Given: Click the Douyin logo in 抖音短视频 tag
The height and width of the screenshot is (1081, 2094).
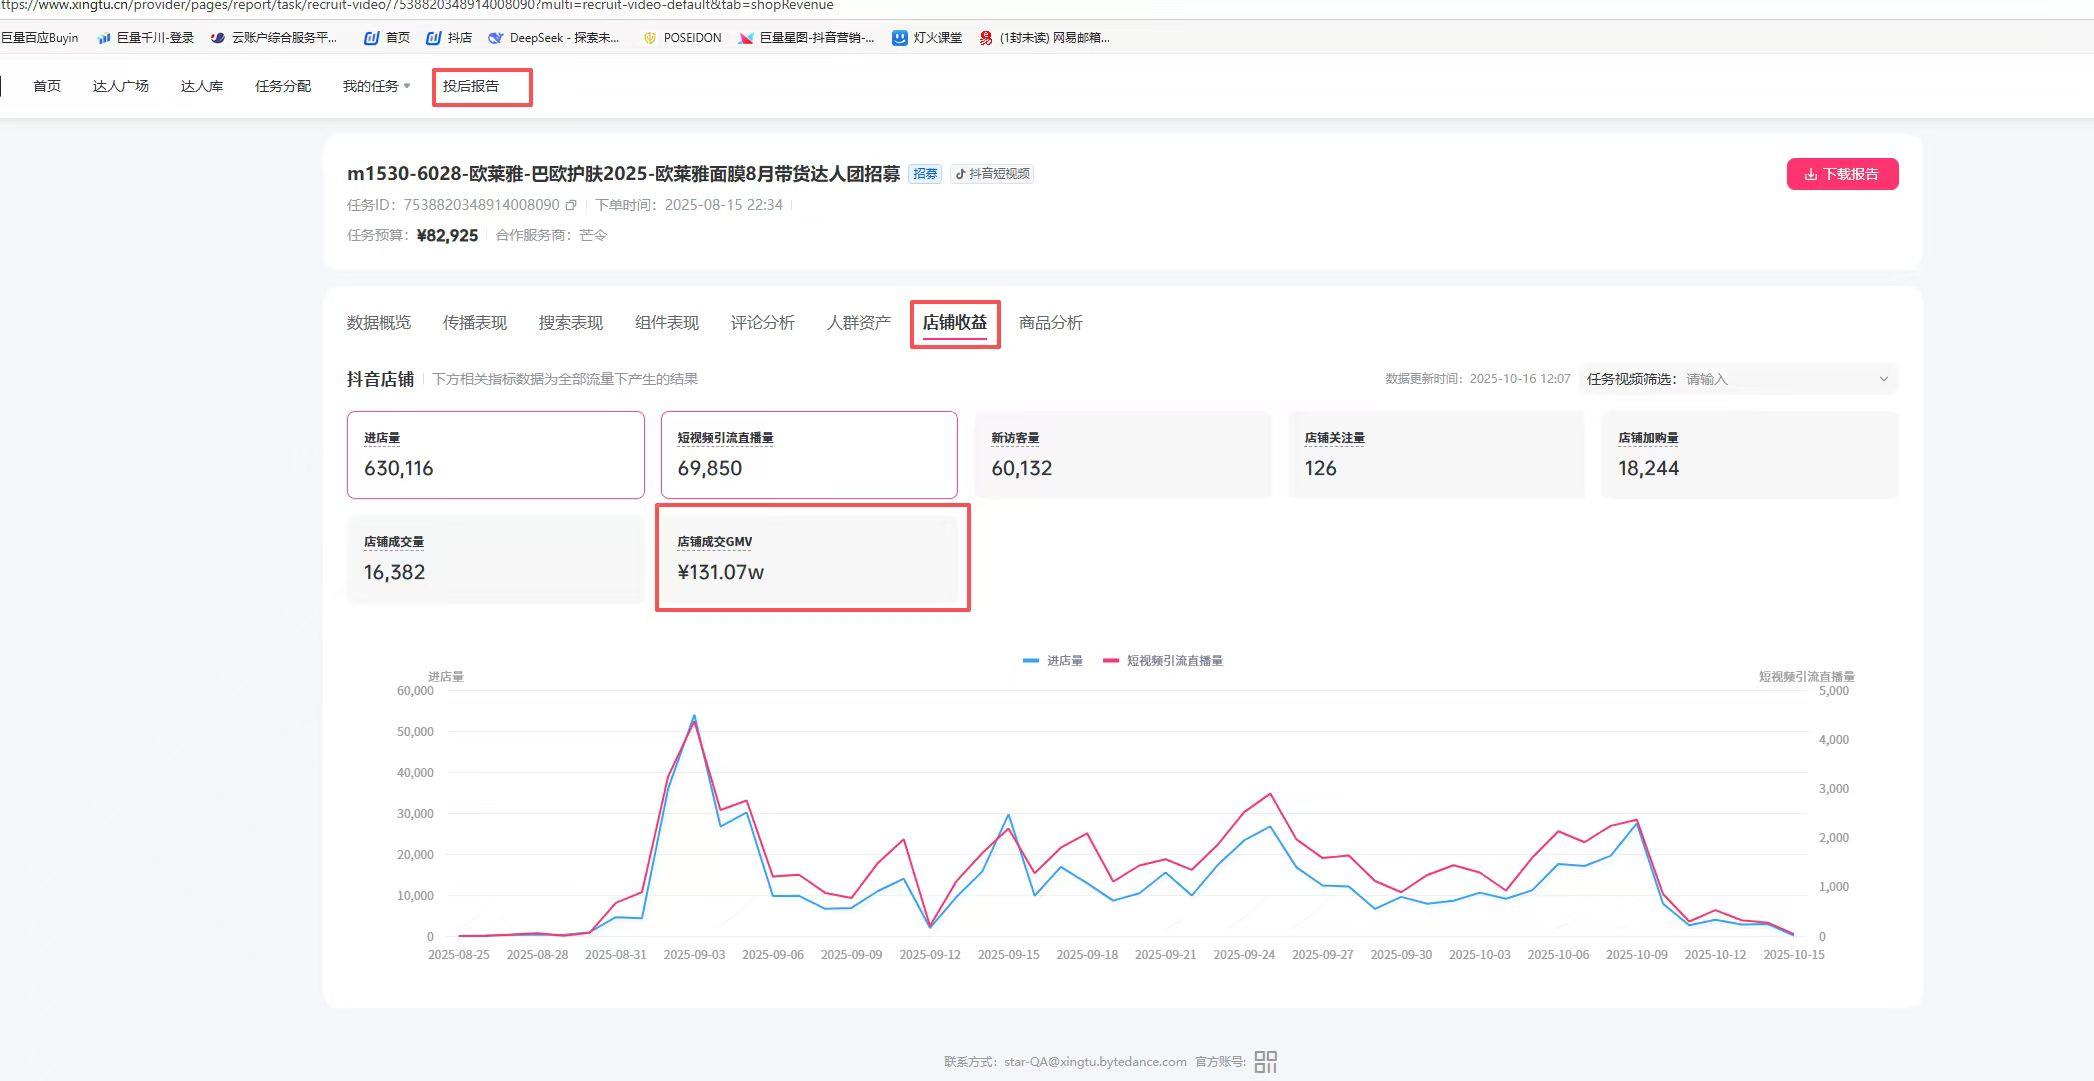Looking at the screenshot, I should click(x=960, y=174).
